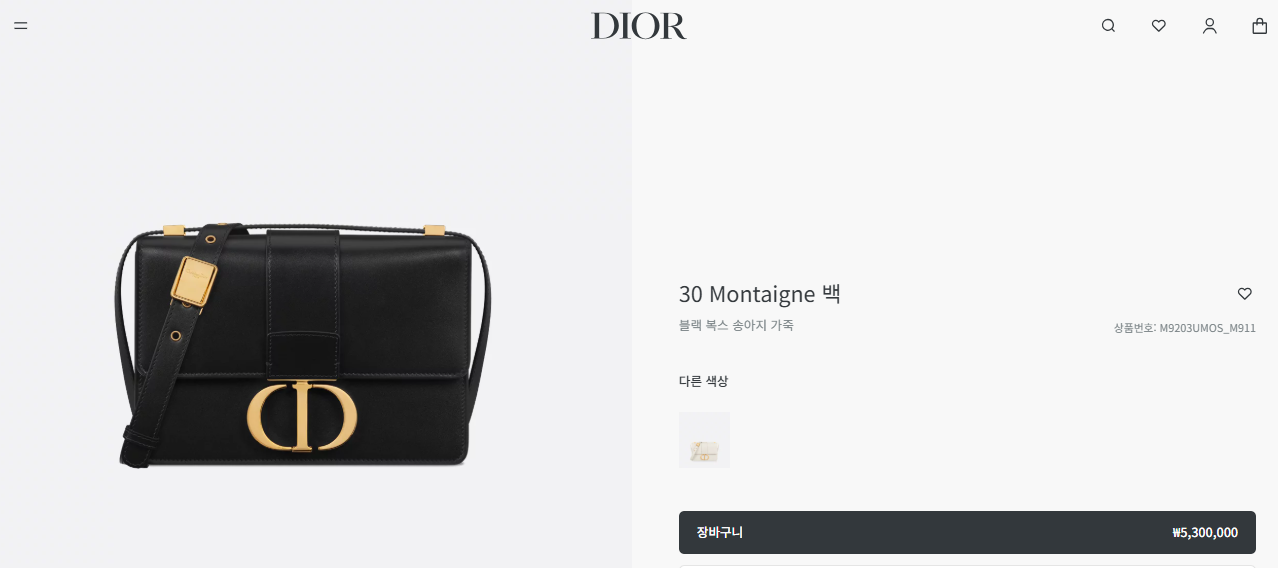Viewport: 1278px width, 568px height.
Task: Click the partially visible button below 장바구니
Action: pyautogui.click(x=967, y=566)
